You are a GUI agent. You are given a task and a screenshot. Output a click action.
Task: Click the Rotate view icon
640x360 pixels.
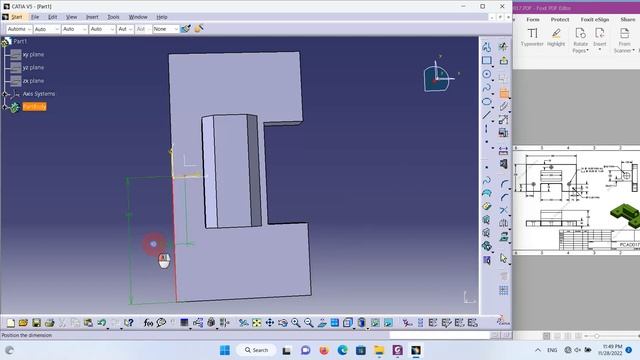[x=283, y=323]
